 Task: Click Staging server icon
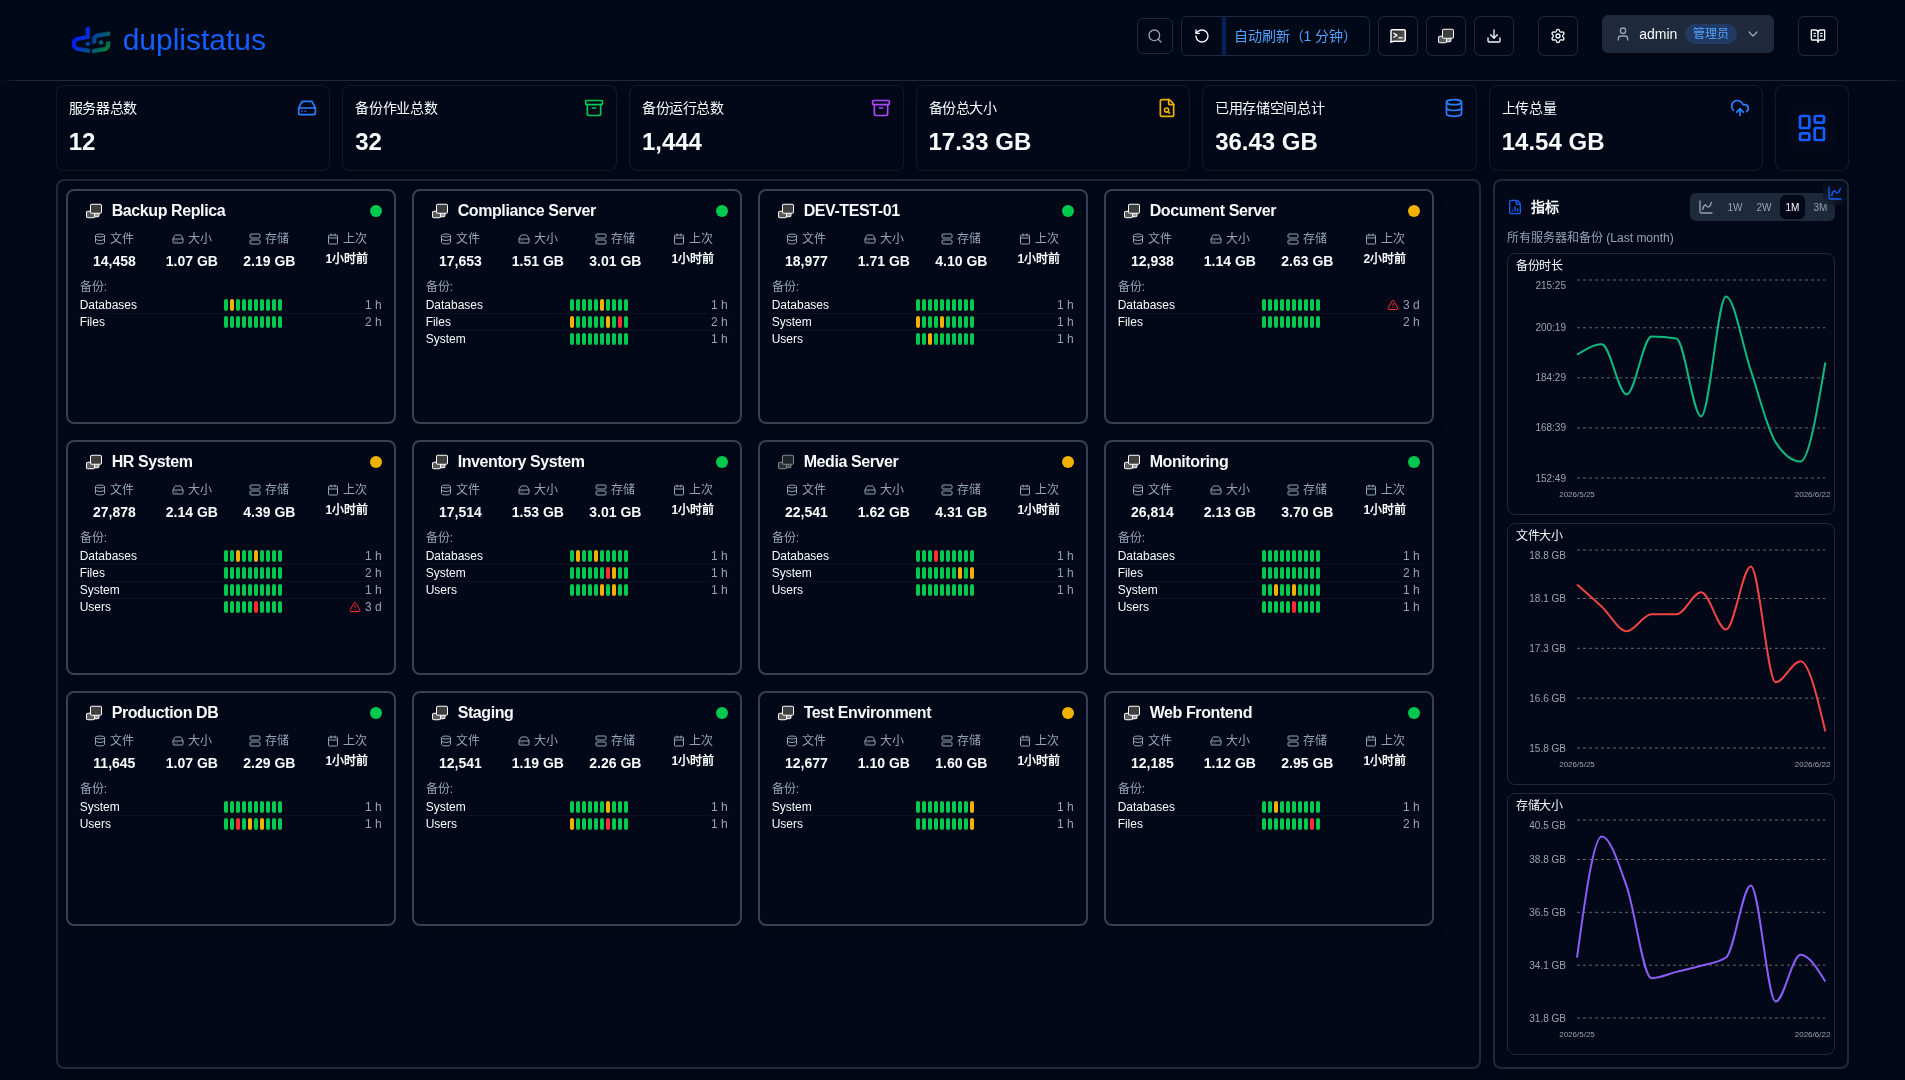[x=440, y=713]
